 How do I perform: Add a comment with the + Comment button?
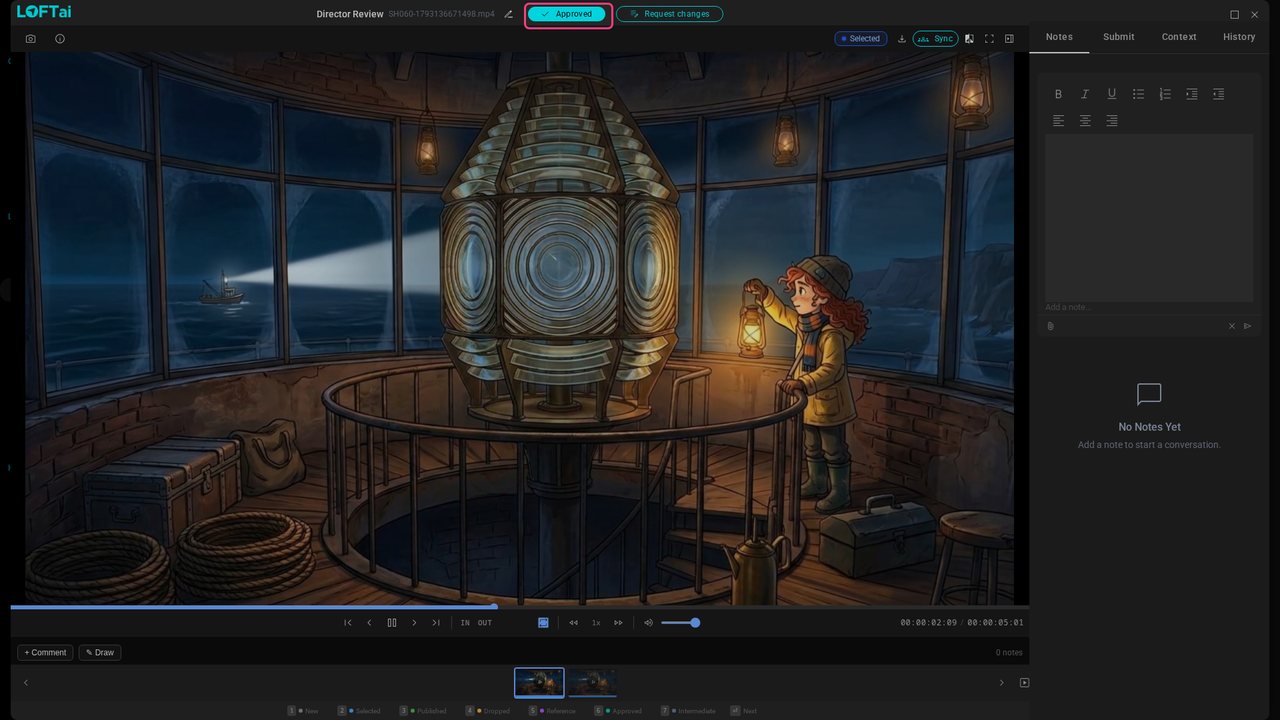(x=45, y=653)
